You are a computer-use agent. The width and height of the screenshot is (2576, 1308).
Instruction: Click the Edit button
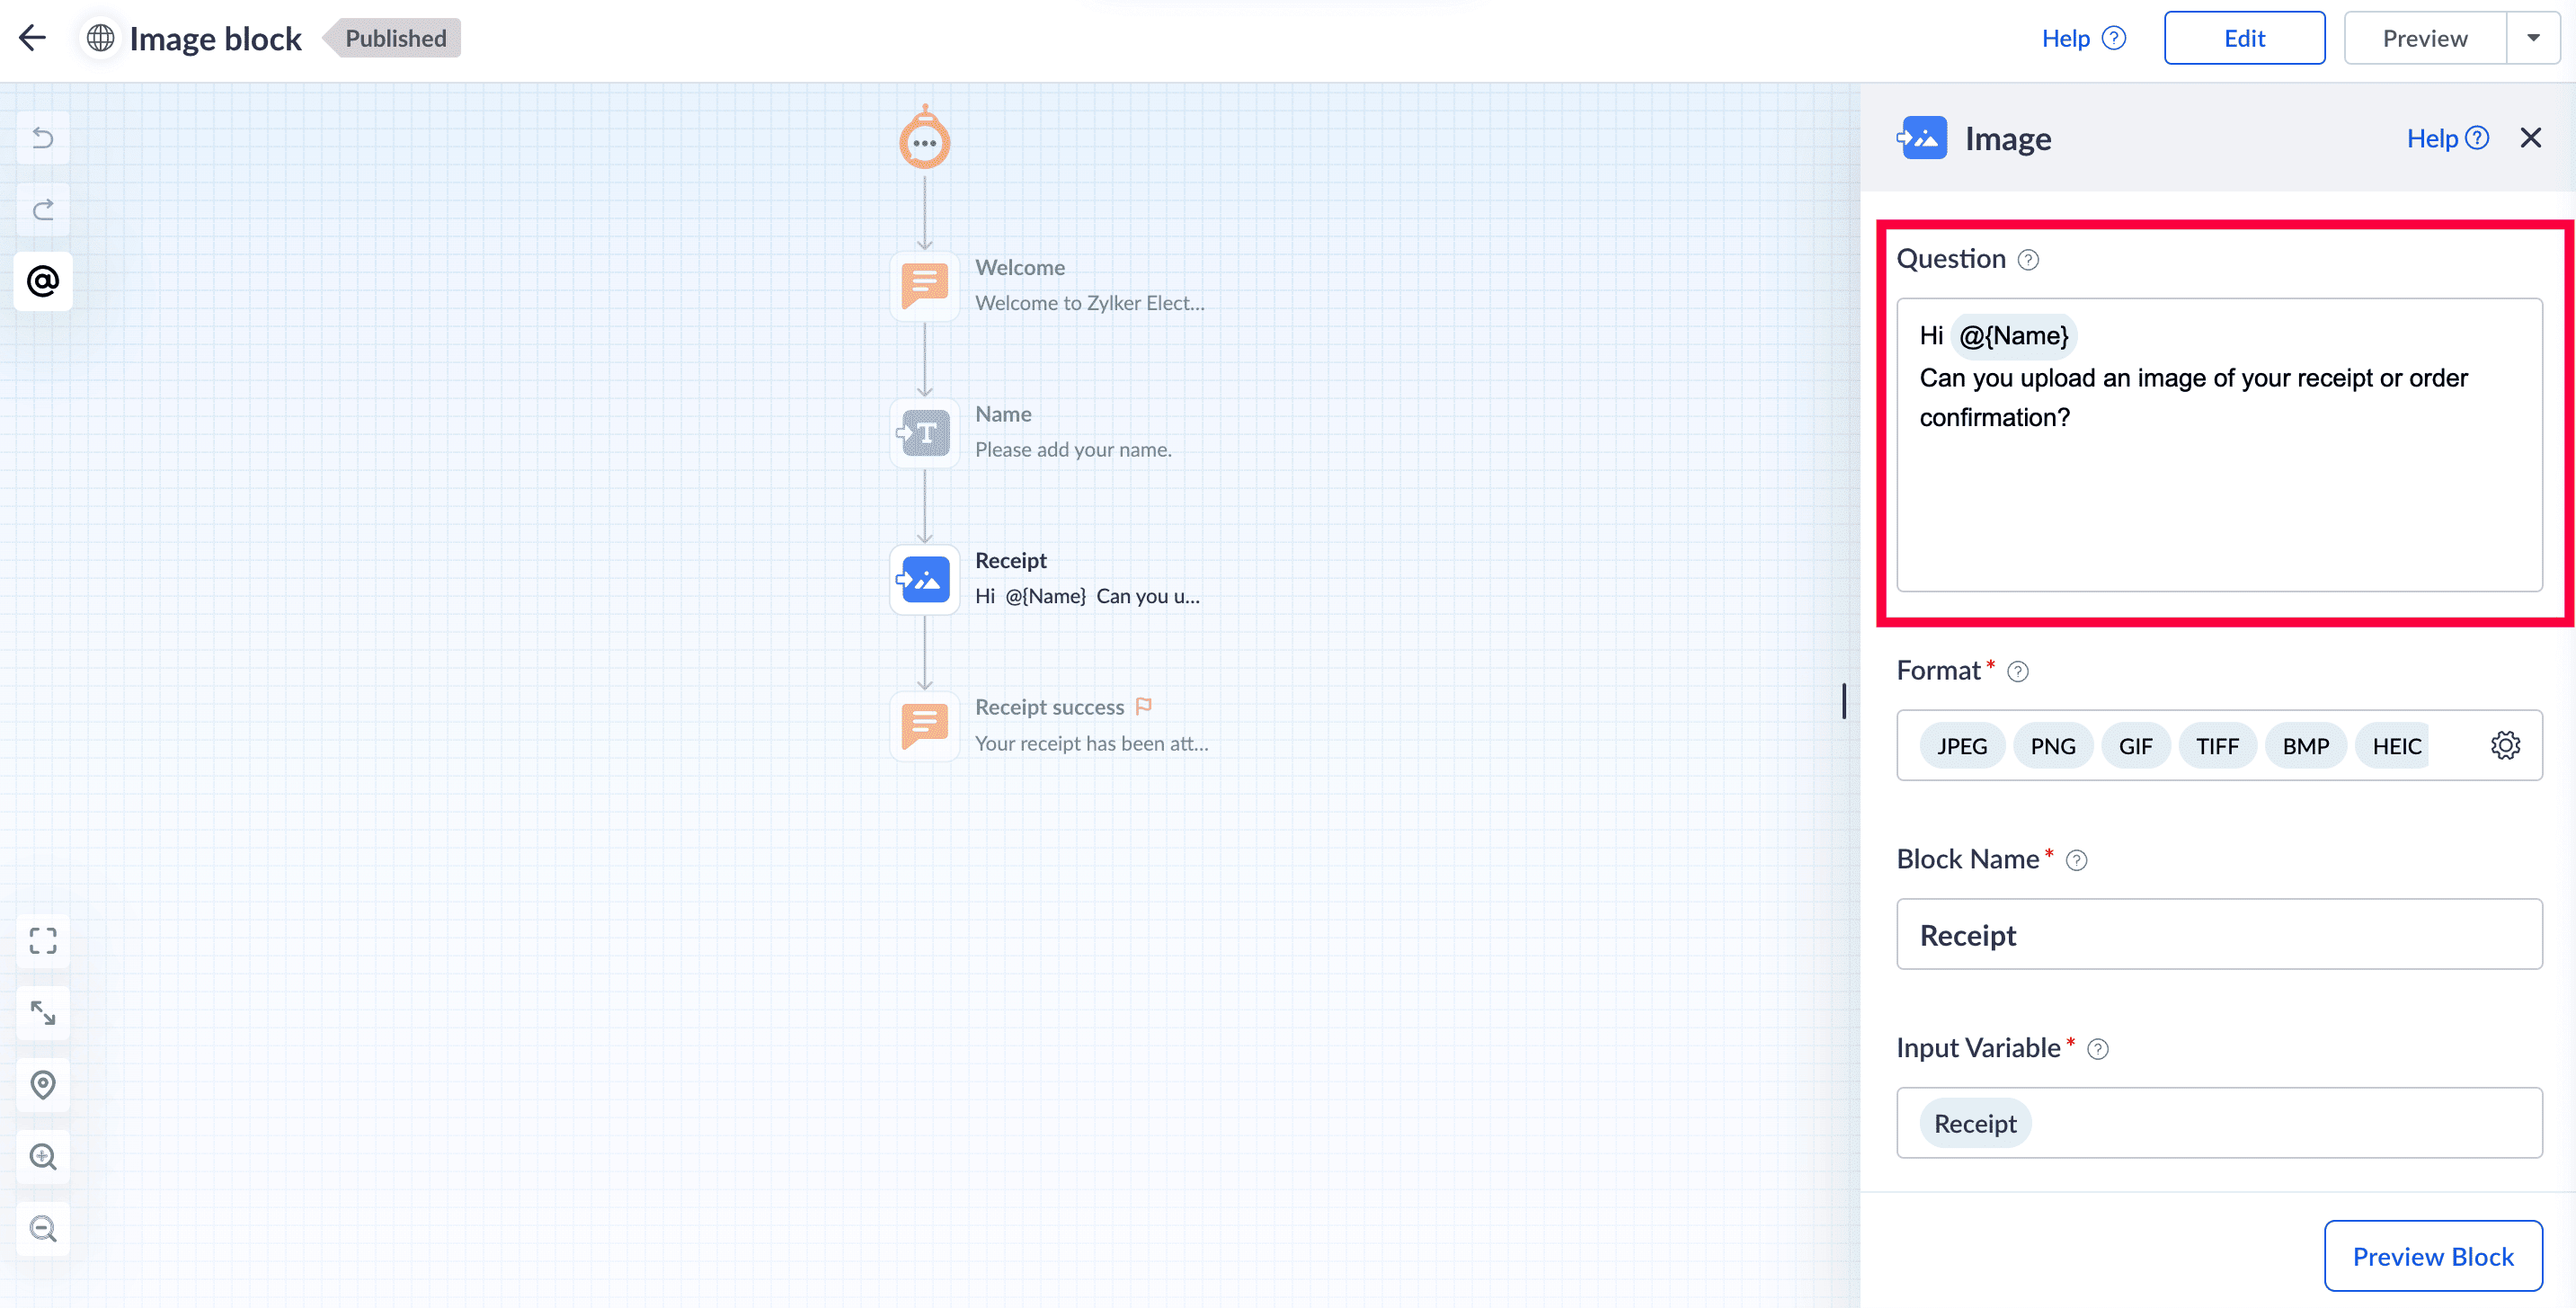pos(2244,38)
